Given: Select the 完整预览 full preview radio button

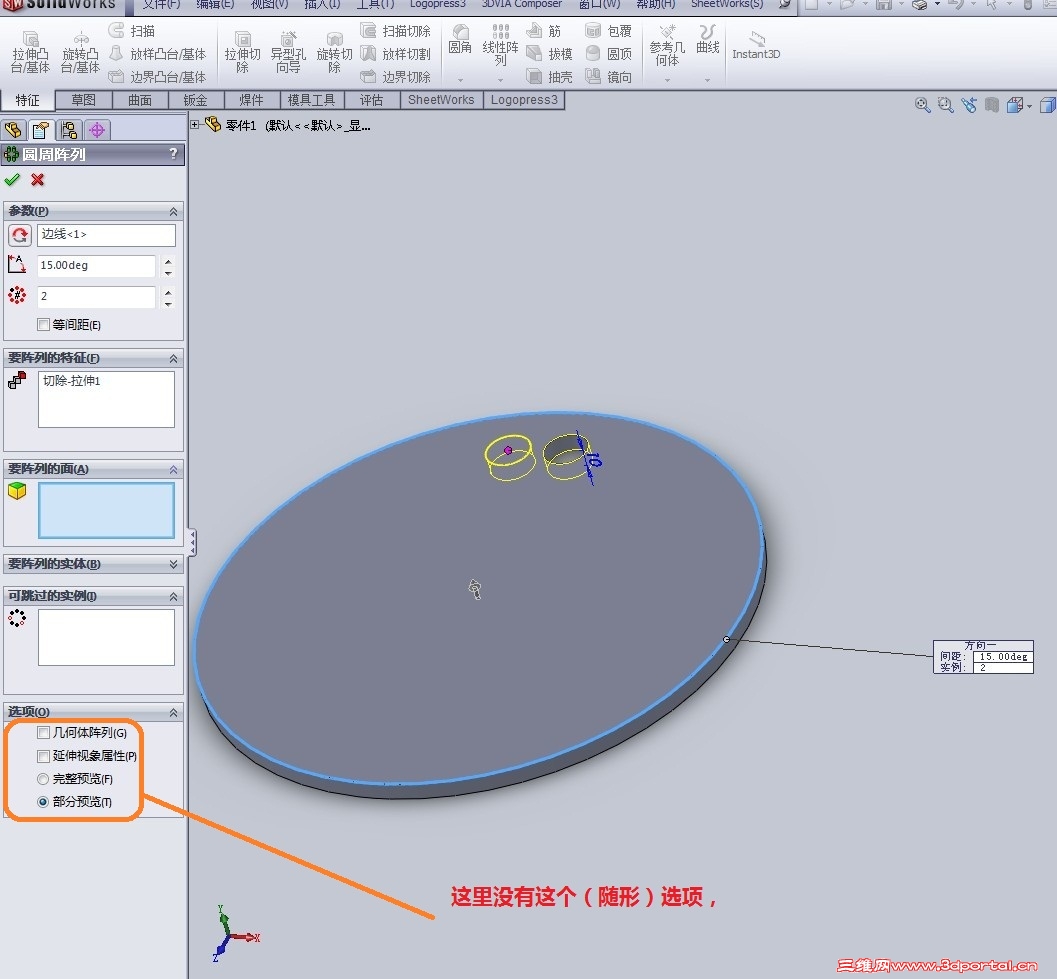Looking at the screenshot, I should (x=43, y=779).
